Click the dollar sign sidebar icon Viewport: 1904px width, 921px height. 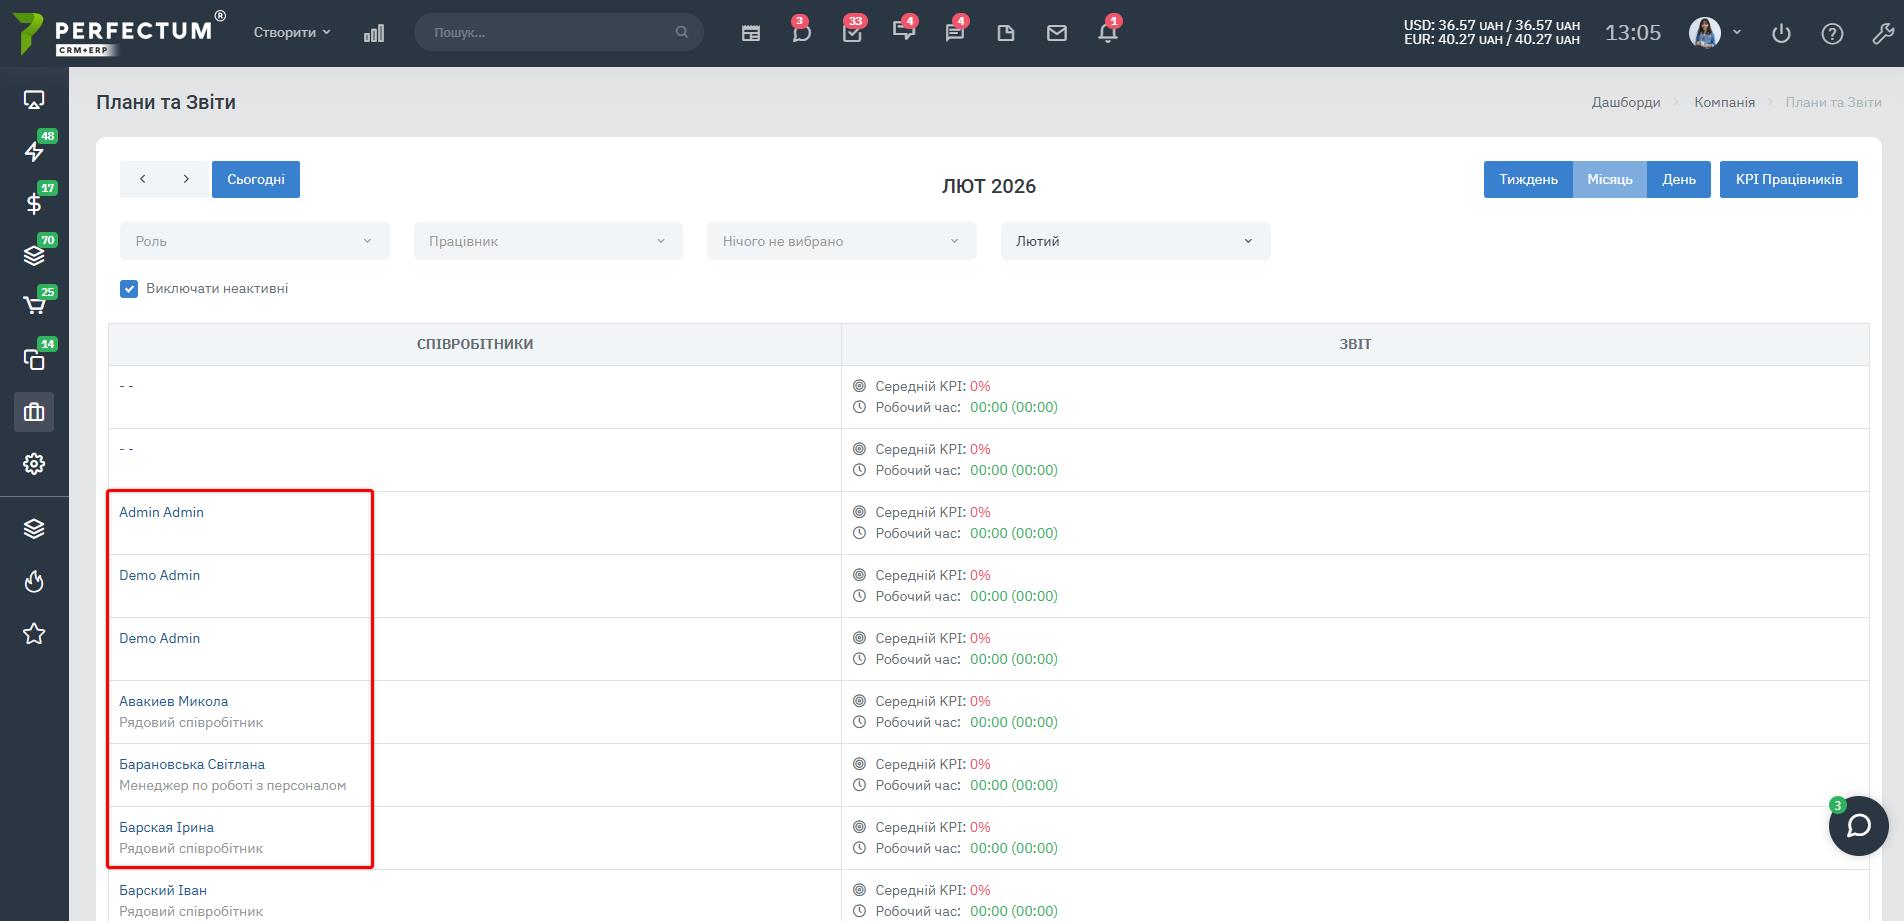point(34,203)
